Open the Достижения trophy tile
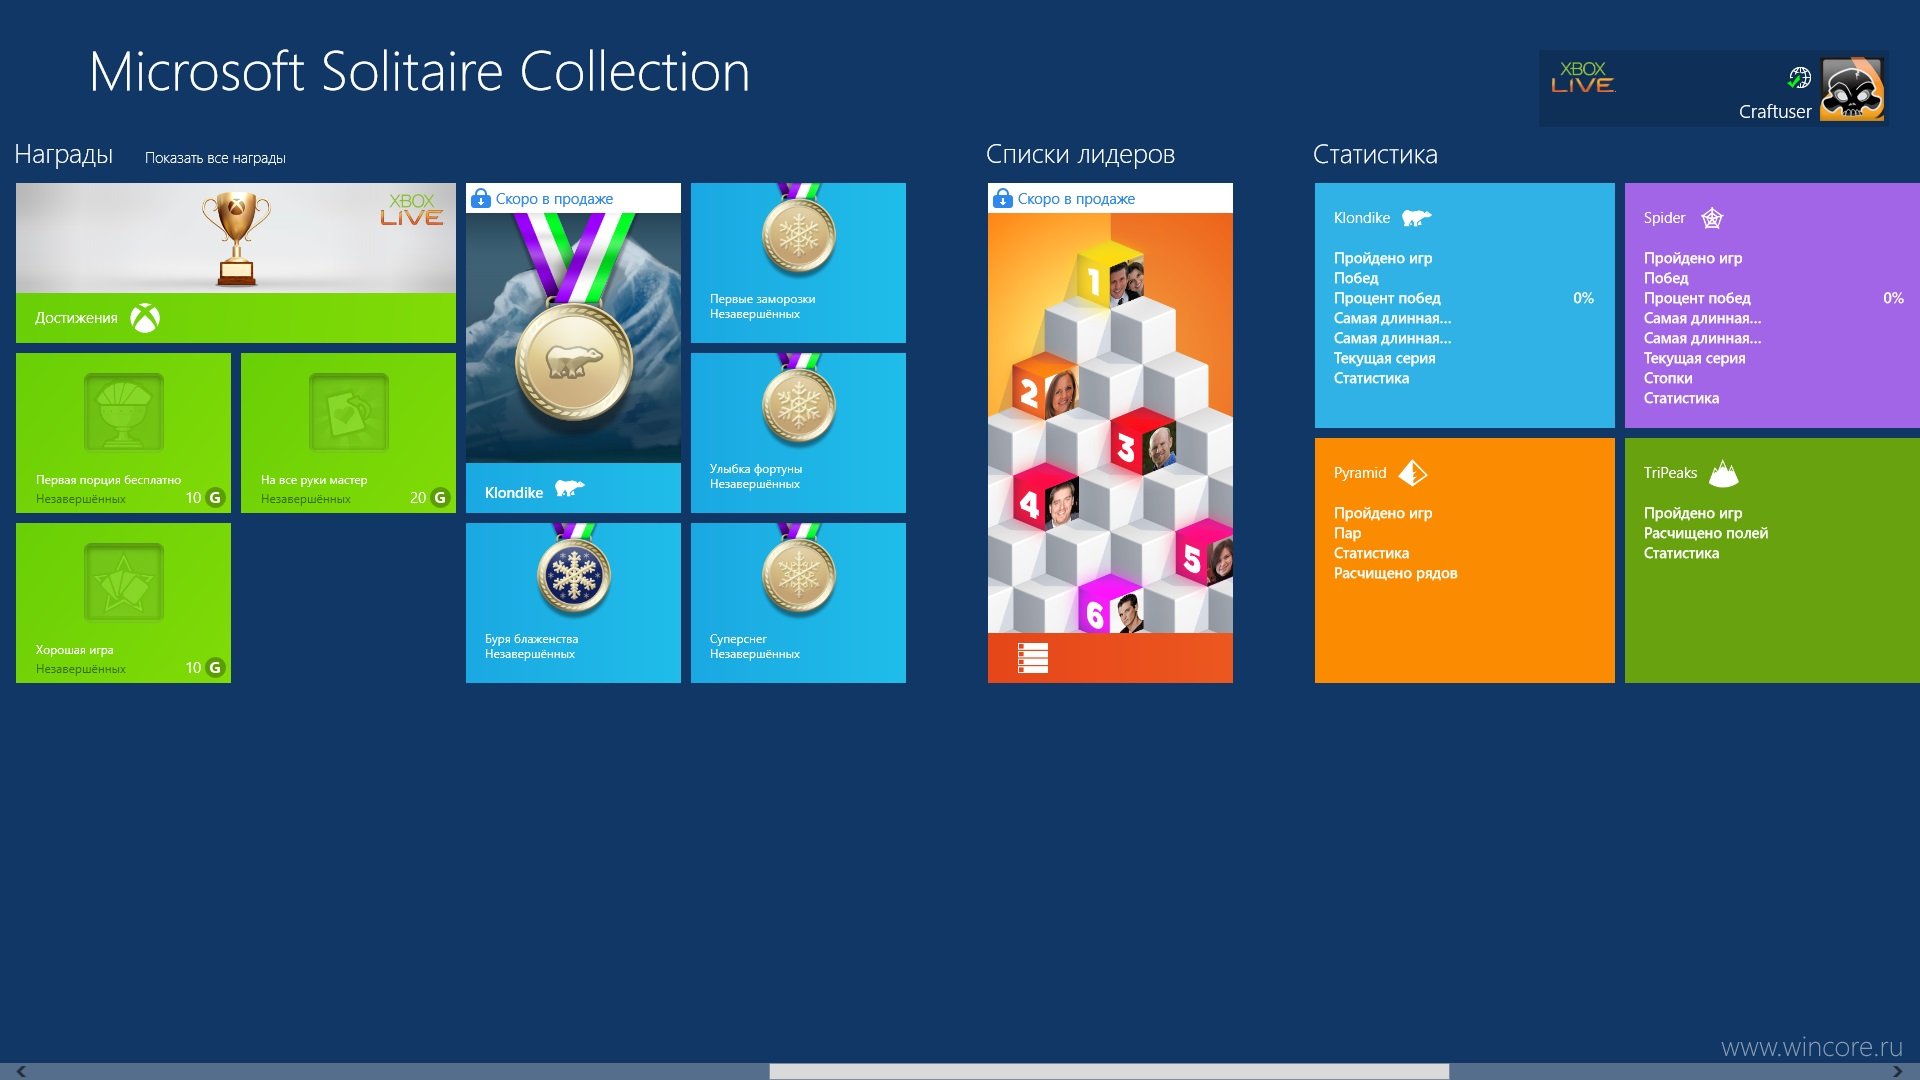Viewport: 1920px width, 1080px height. coord(236,263)
